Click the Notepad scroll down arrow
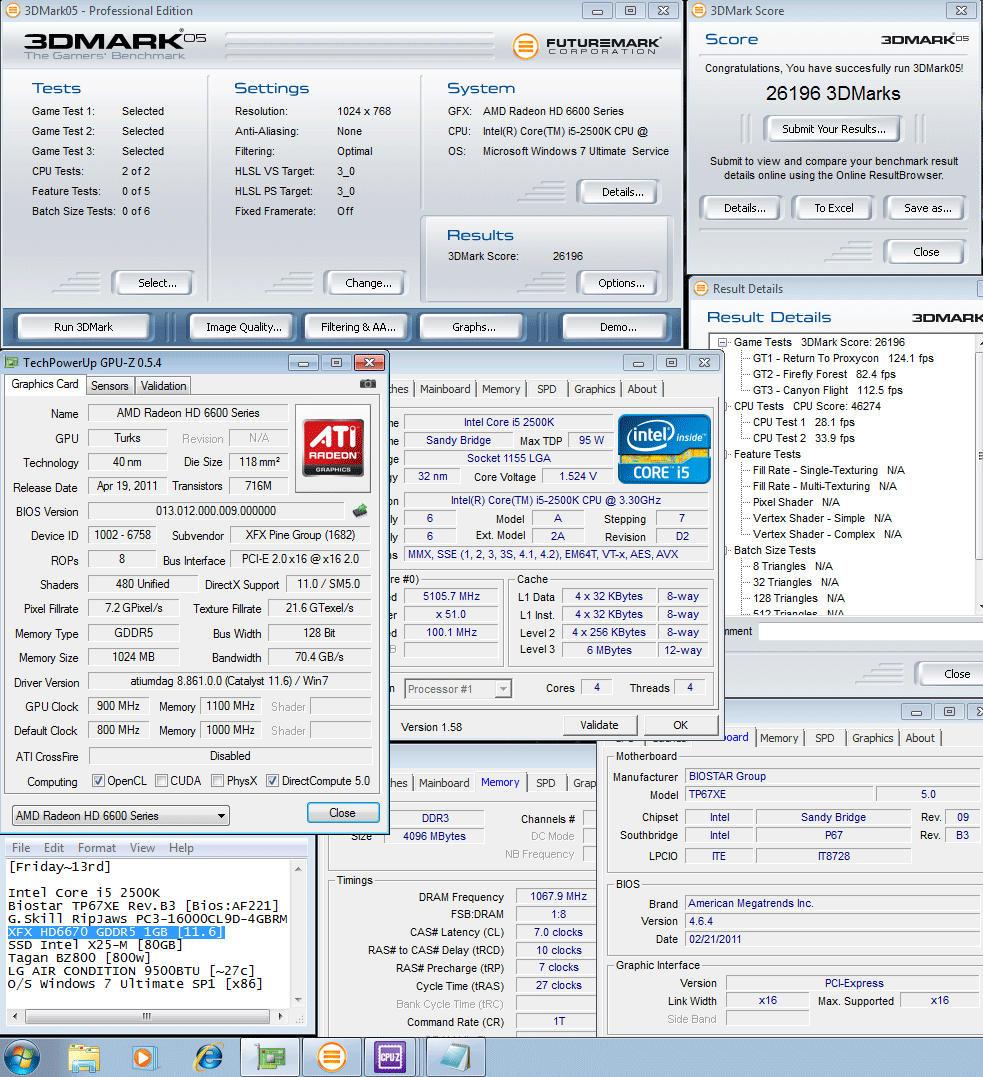This screenshot has width=983, height=1077. tap(298, 1000)
